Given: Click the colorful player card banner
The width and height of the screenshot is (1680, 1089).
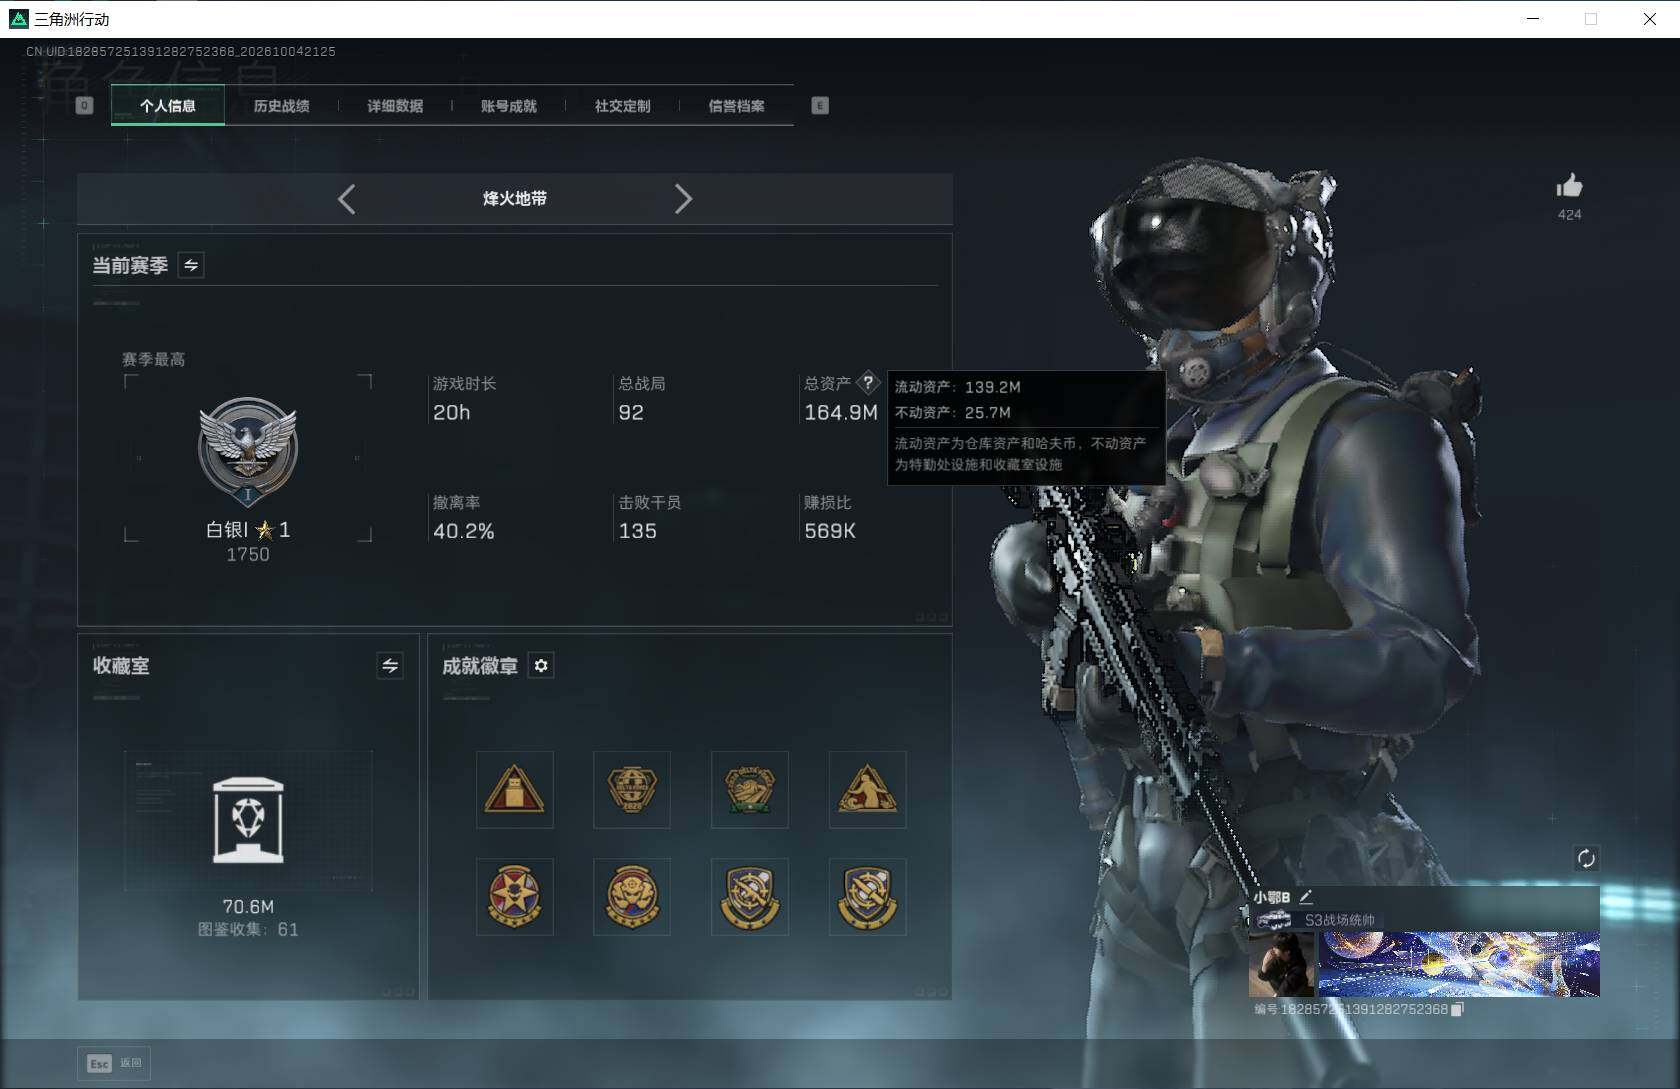Looking at the screenshot, I should [1459, 965].
